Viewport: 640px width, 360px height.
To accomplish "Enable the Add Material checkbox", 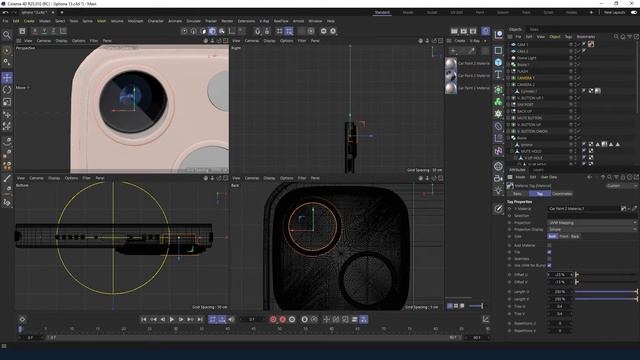I will 549,245.
